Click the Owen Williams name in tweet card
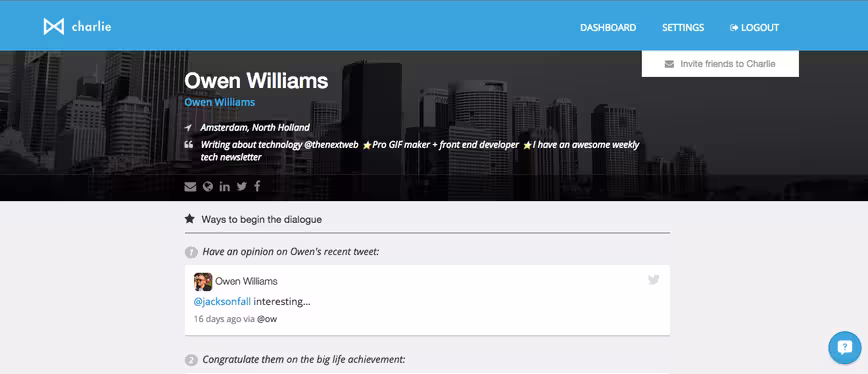The image size is (868, 374). [246, 281]
